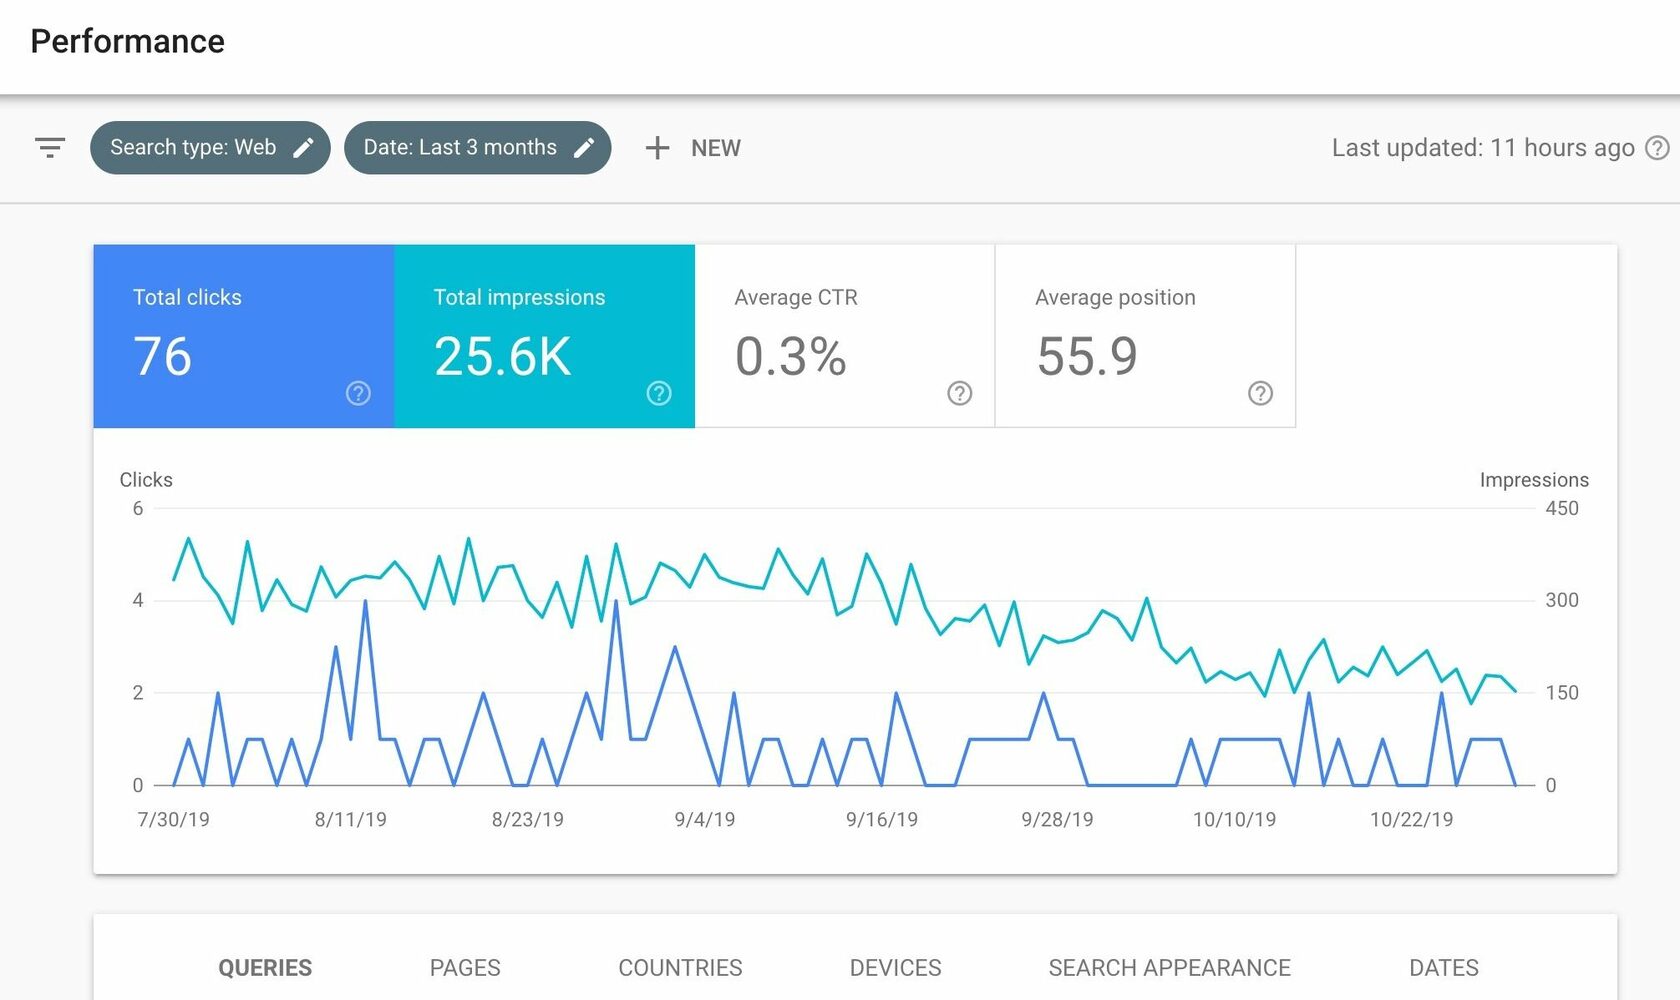Toggle the Total impressions metric card
Image resolution: width=1680 pixels, height=1000 pixels.
[x=545, y=336]
